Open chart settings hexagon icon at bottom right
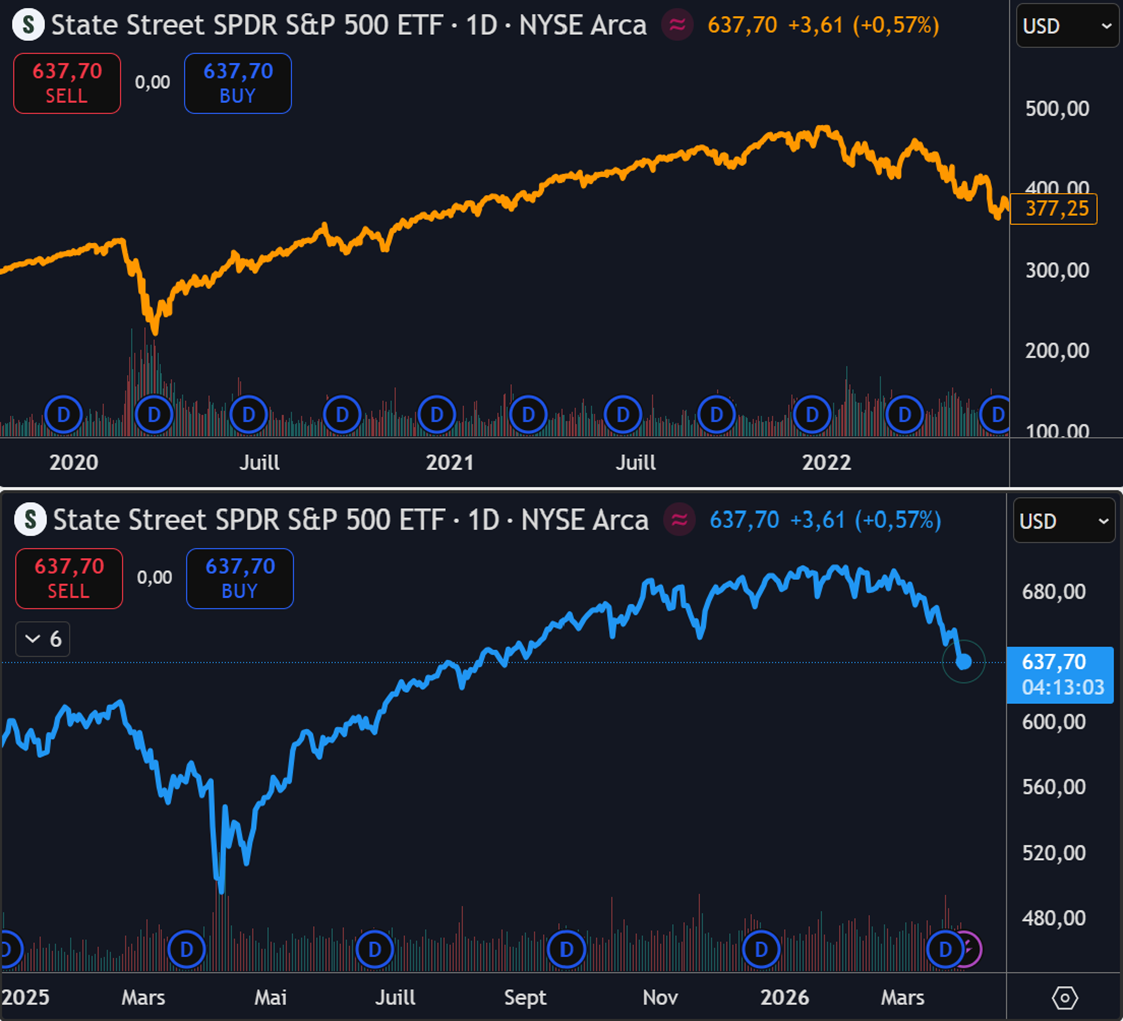1123x1021 pixels. coord(1065,997)
